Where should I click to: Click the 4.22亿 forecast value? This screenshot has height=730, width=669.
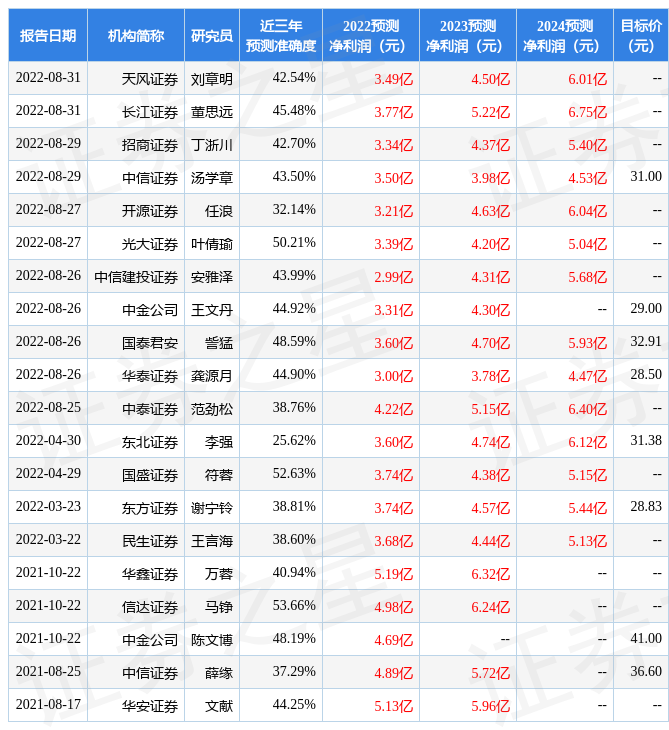tap(394, 409)
